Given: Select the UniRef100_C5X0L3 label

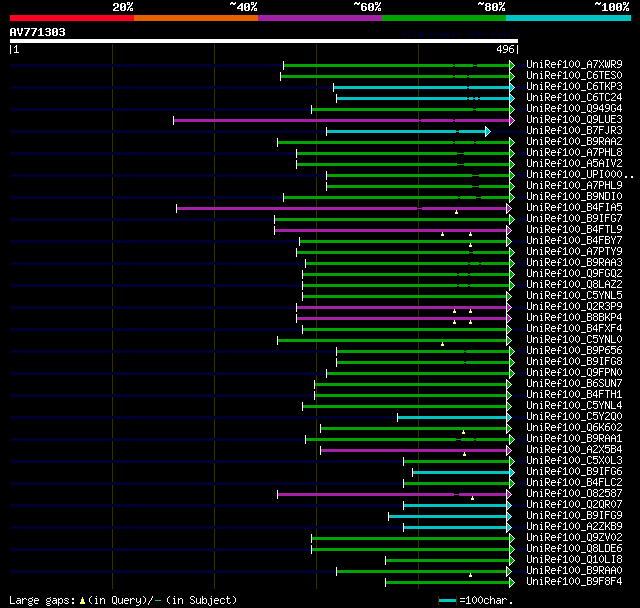Looking at the screenshot, I should pyautogui.click(x=574, y=461).
